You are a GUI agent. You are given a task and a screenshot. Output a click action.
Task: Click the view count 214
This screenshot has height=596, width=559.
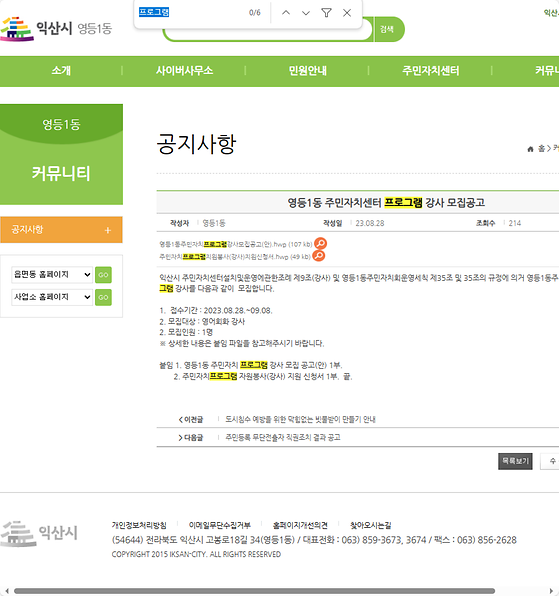pos(515,223)
